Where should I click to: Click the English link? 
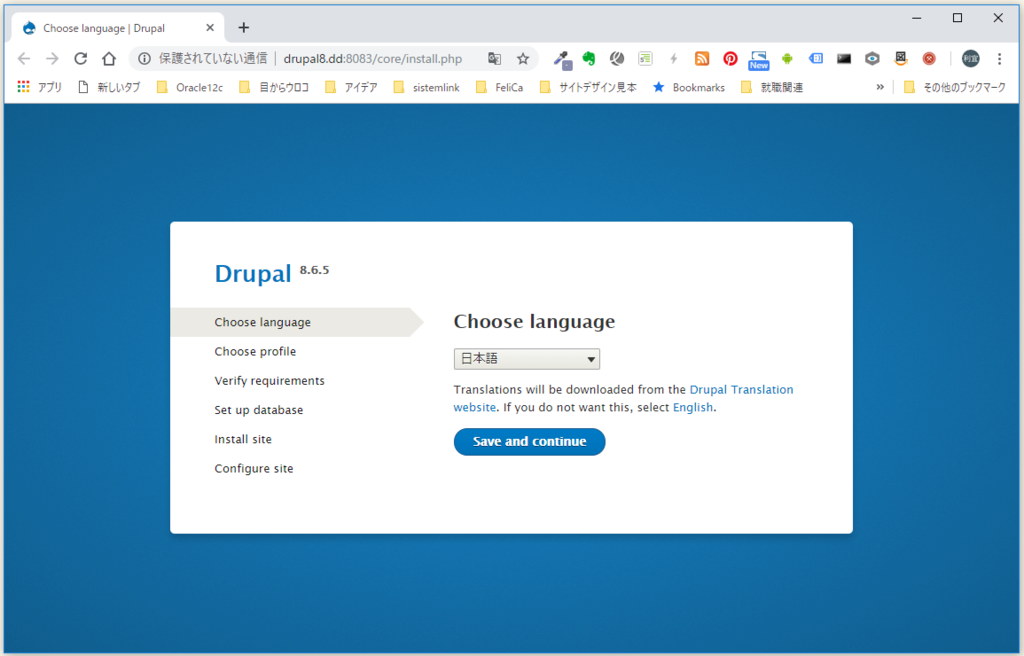[693, 407]
